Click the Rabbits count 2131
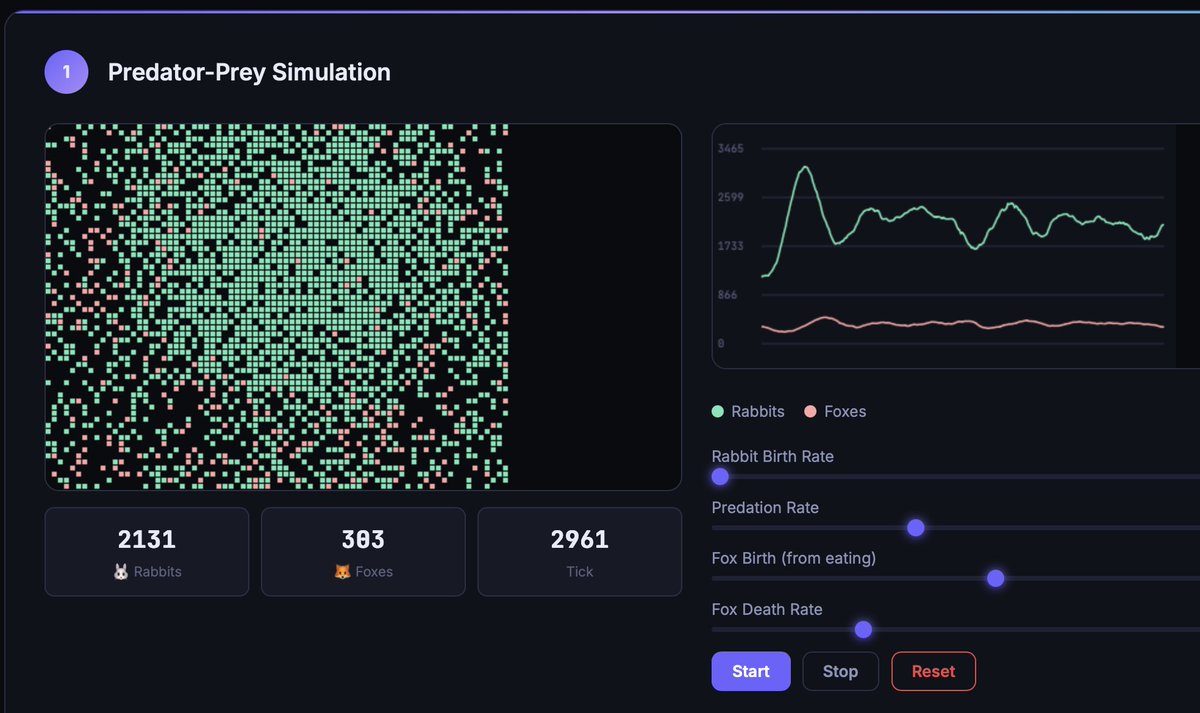This screenshot has height=713, width=1200. [147, 540]
